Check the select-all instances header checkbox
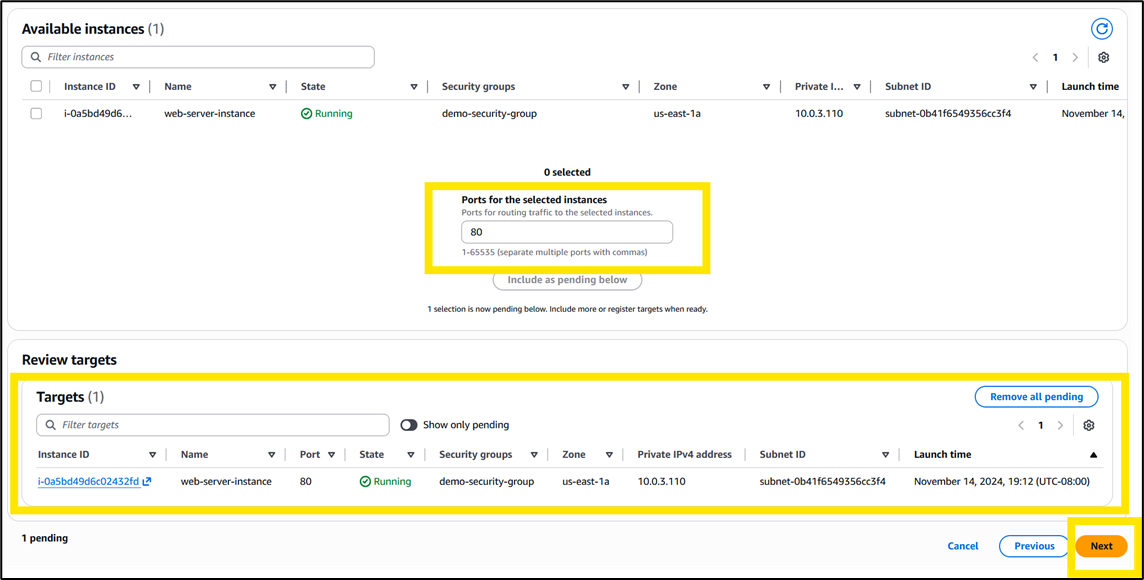 point(36,87)
